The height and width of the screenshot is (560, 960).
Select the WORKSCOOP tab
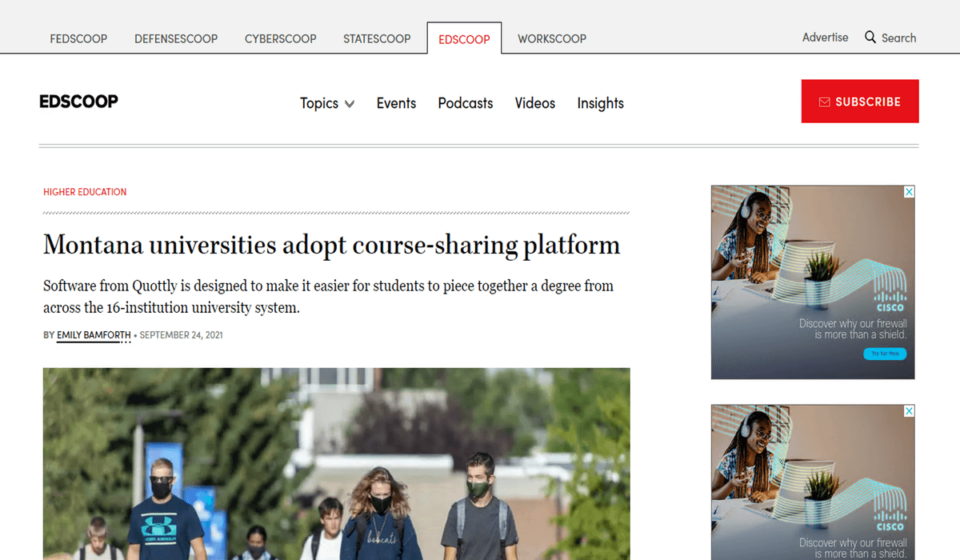[x=552, y=39]
